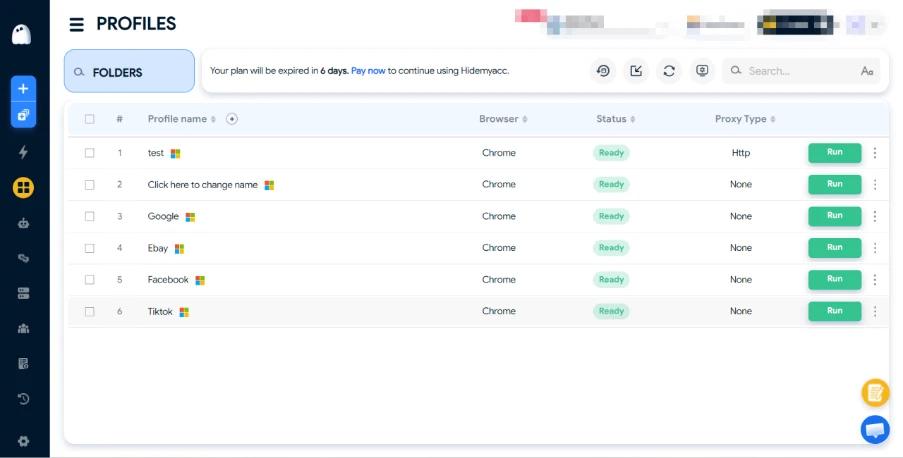
Task: Run the Facebook profile
Action: tap(834, 279)
